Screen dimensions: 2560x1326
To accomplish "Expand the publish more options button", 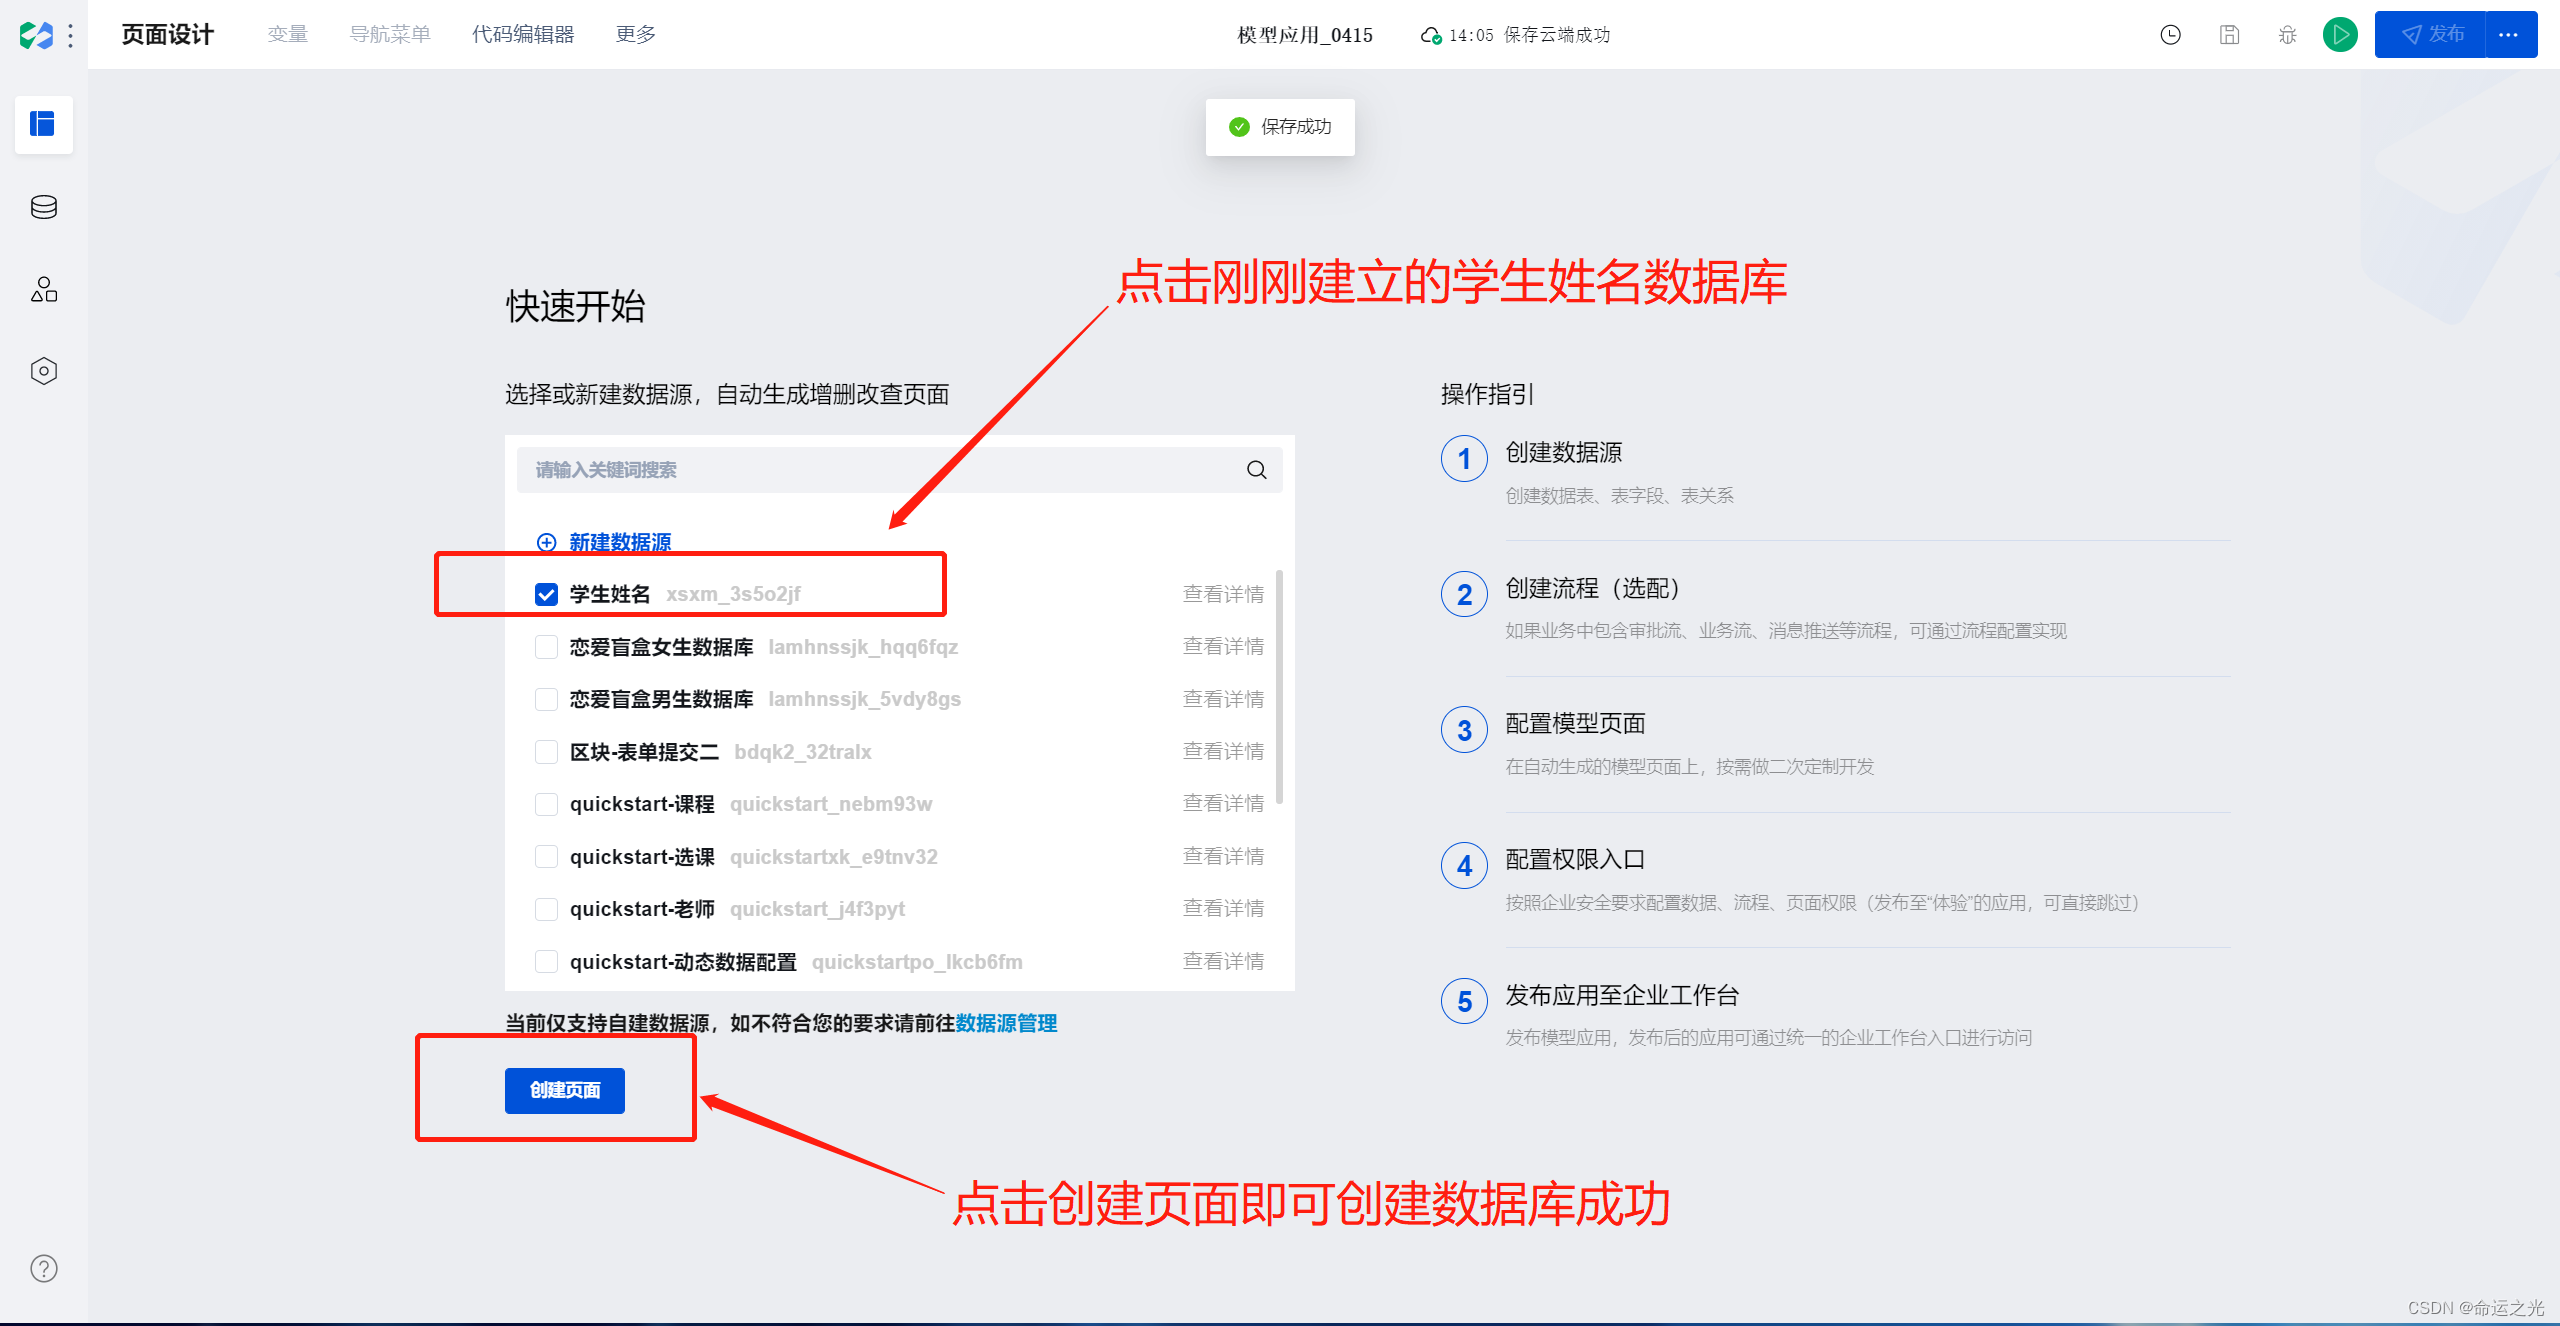I will tap(2509, 35).
